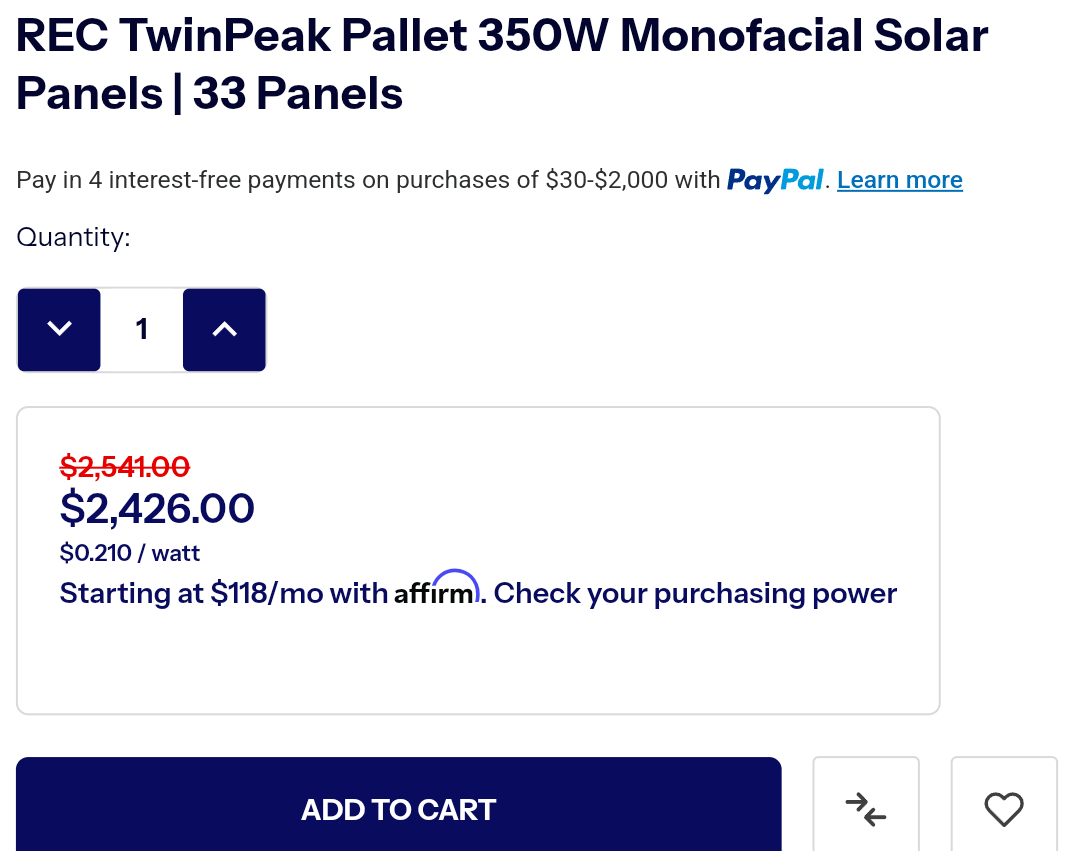This screenshot has height=851, width=1080.
Task: Click the 33 Panels text in title
Action: 298,95
